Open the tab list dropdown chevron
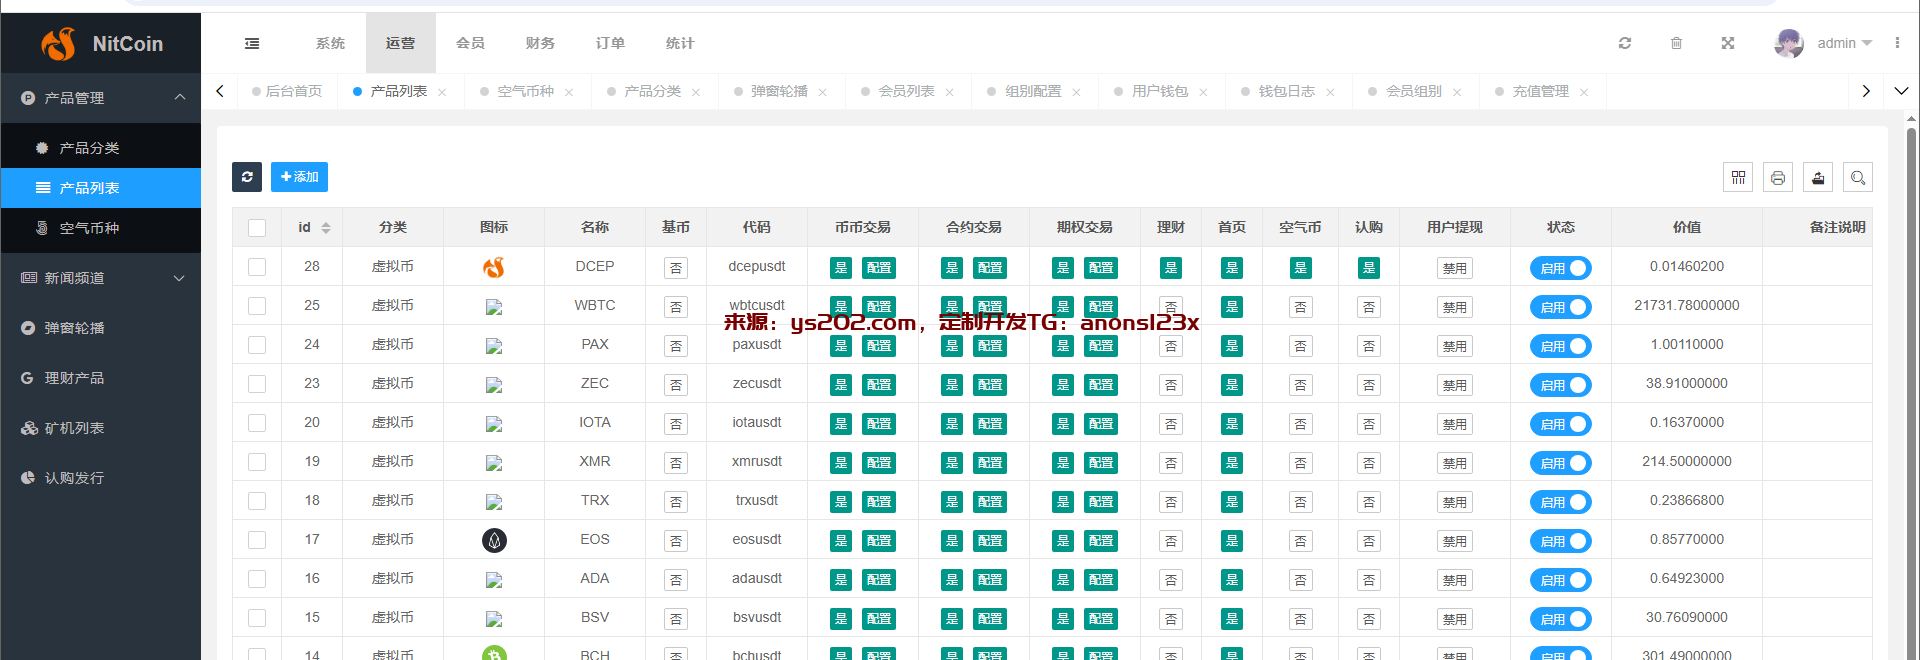Viewport: 1920px width, 660px height. point(1901,91)
